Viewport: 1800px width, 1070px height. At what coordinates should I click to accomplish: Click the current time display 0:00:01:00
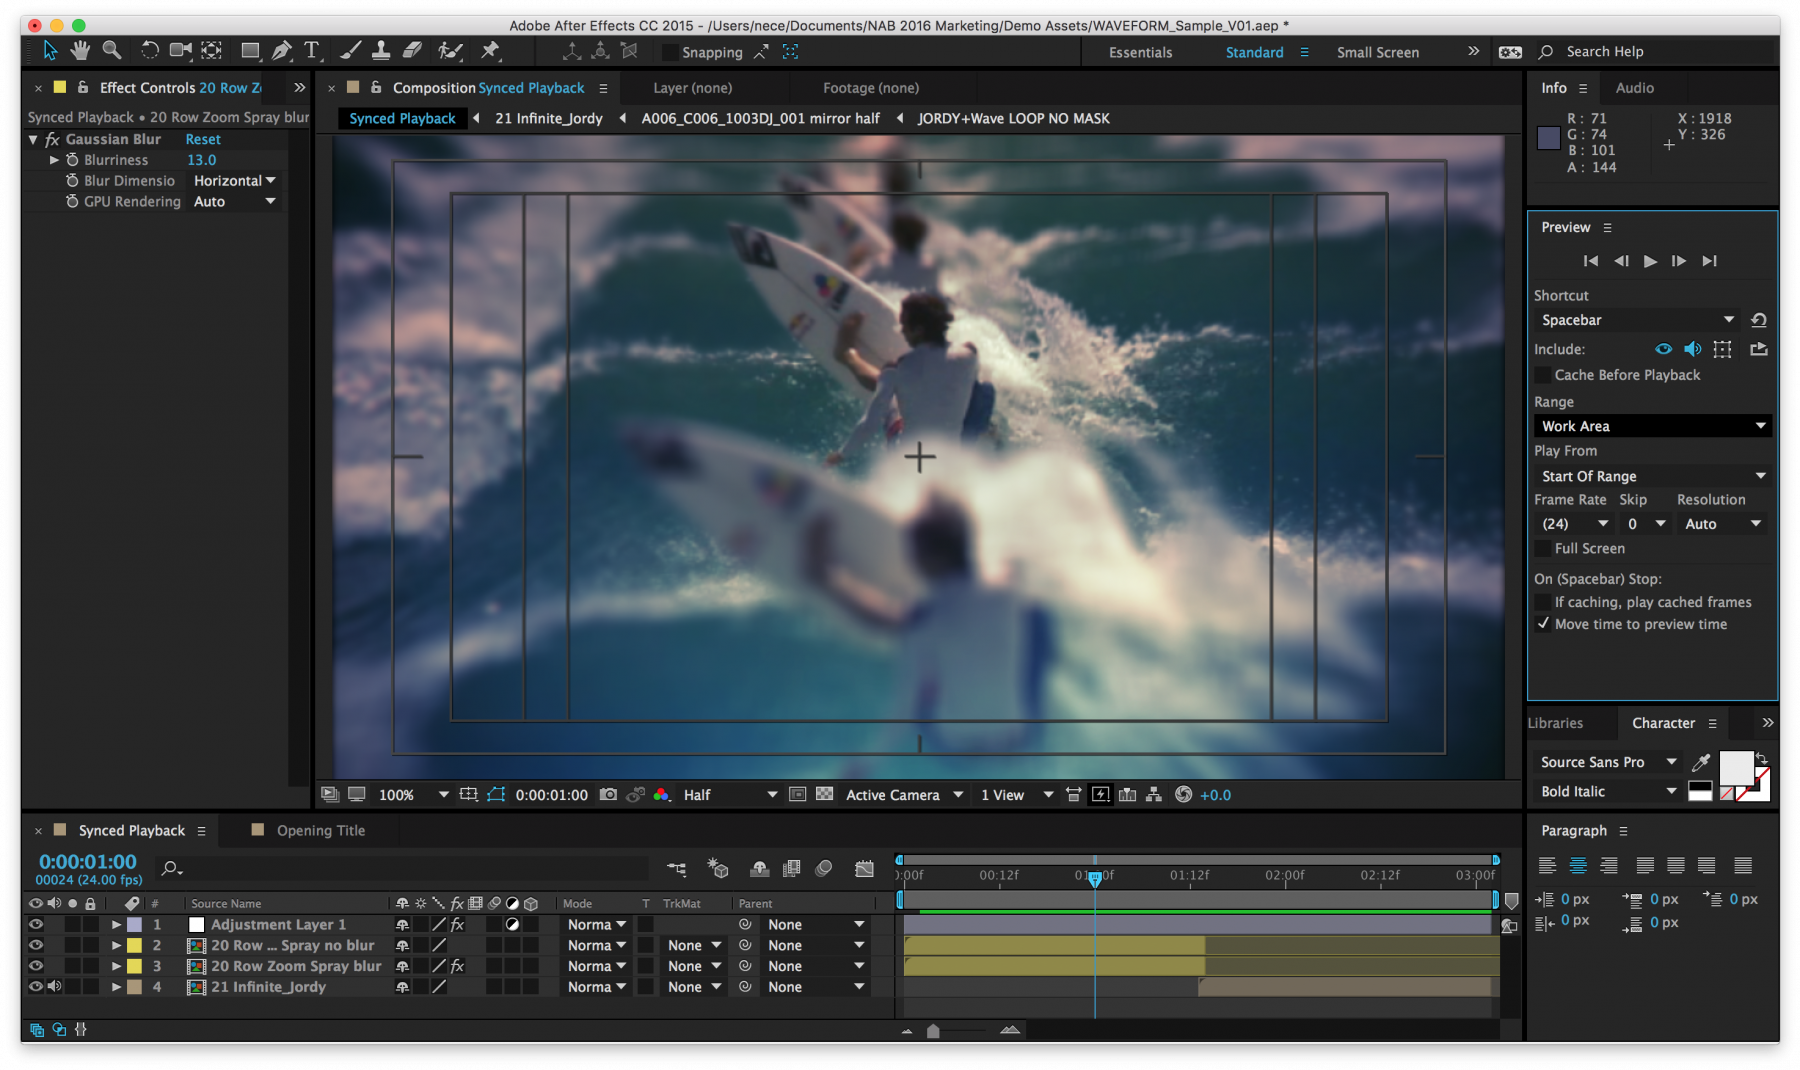[85, 861]
